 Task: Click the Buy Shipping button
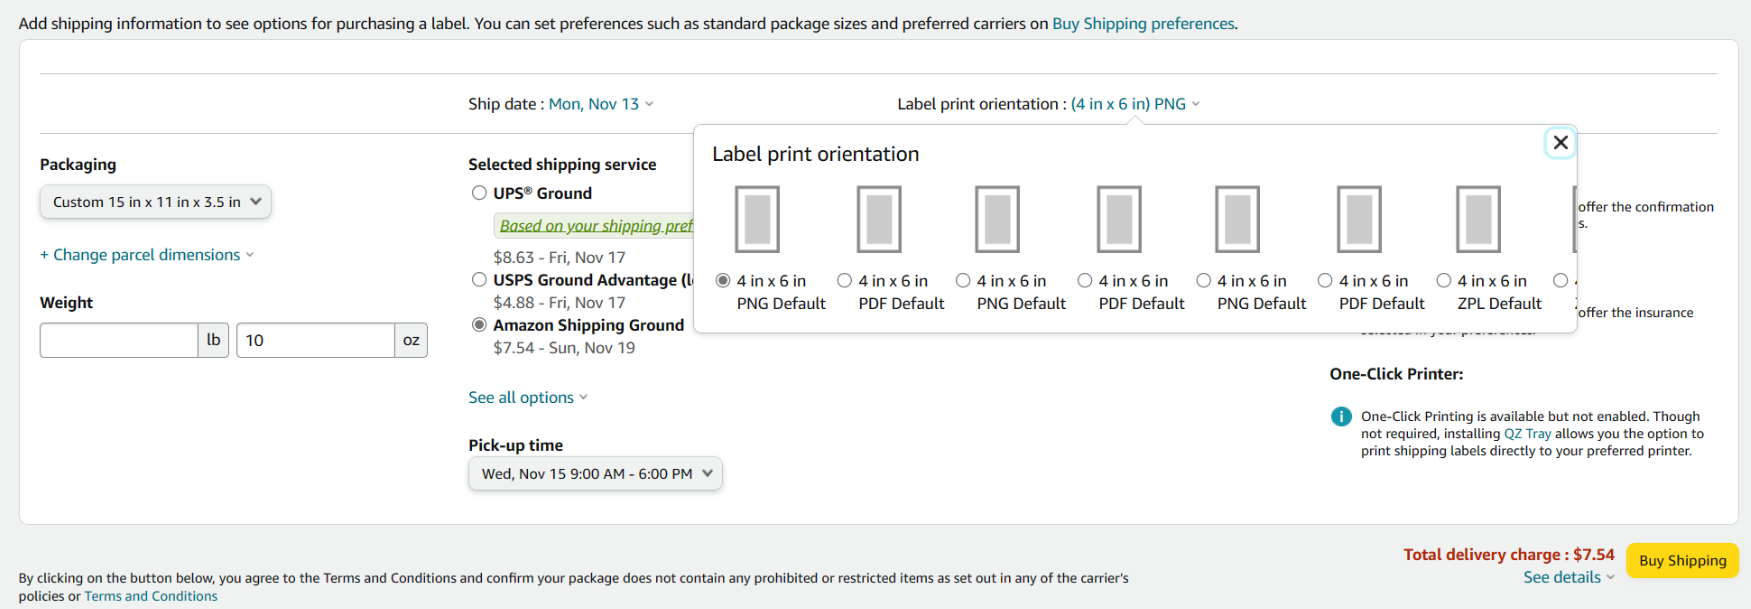(x=1682, y=561)
